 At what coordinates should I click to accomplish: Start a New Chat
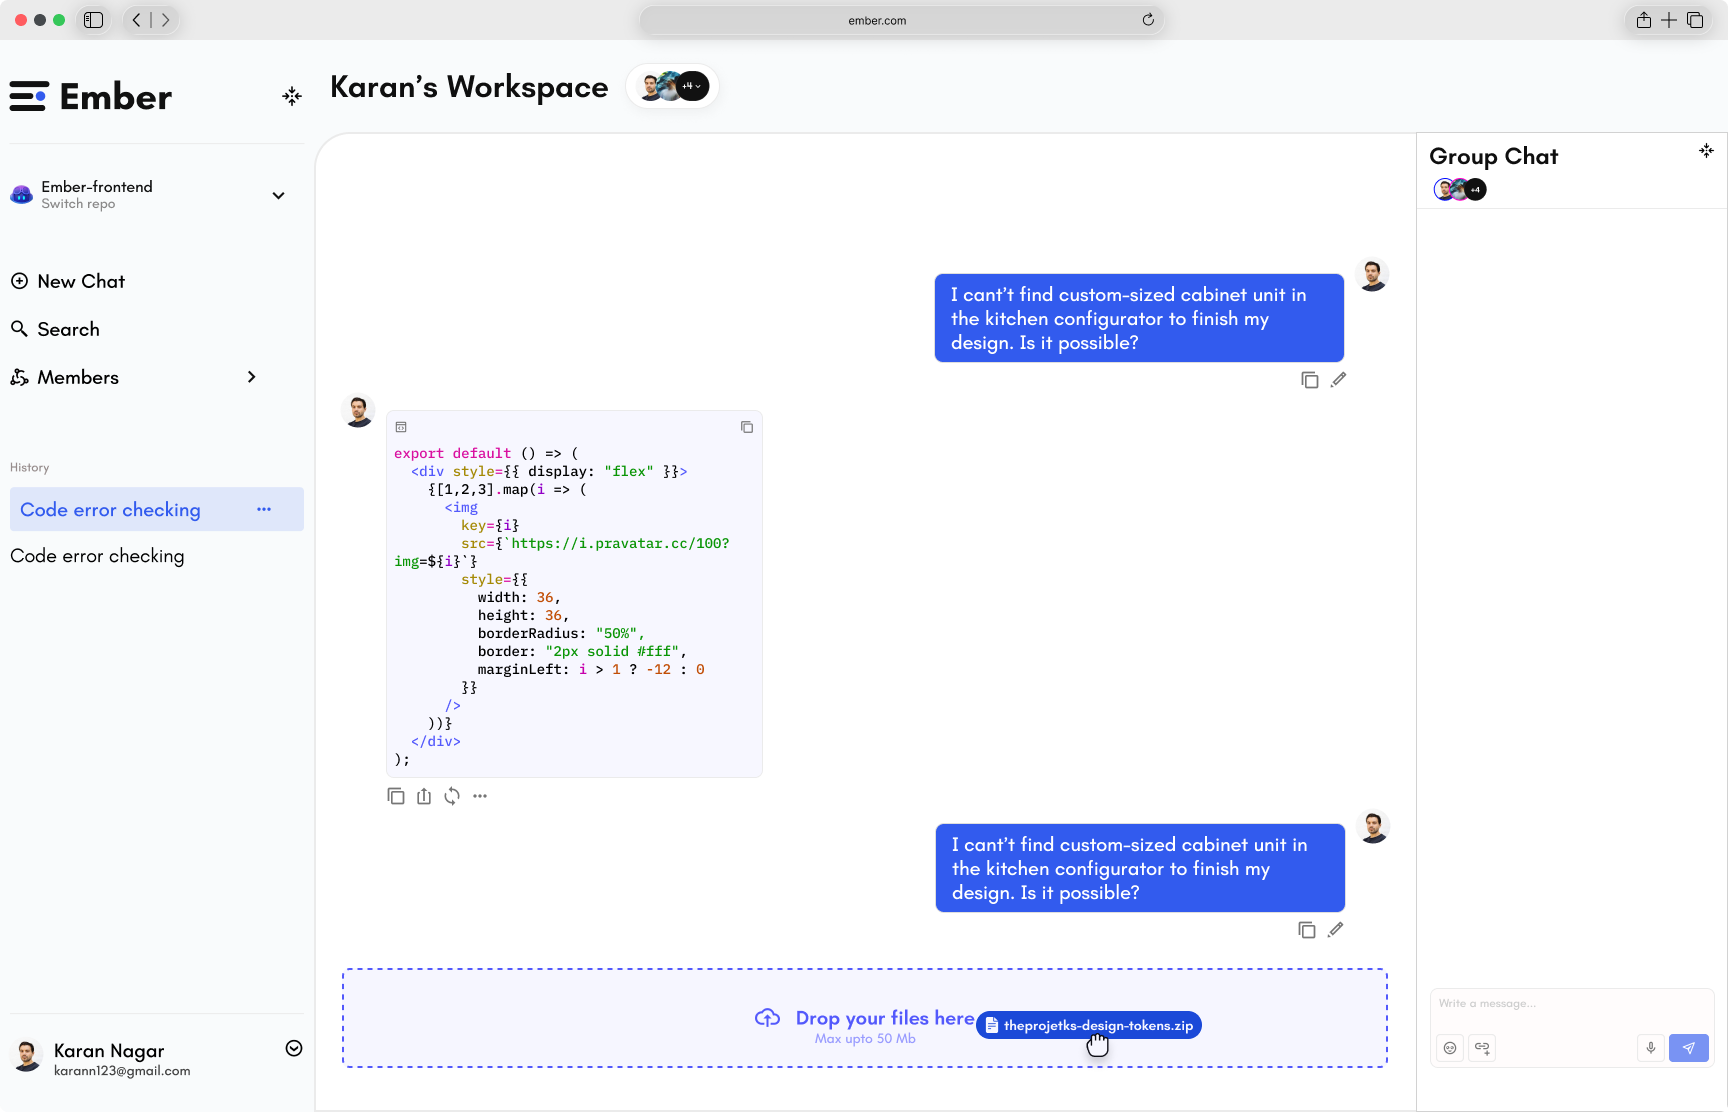(68, 281)
